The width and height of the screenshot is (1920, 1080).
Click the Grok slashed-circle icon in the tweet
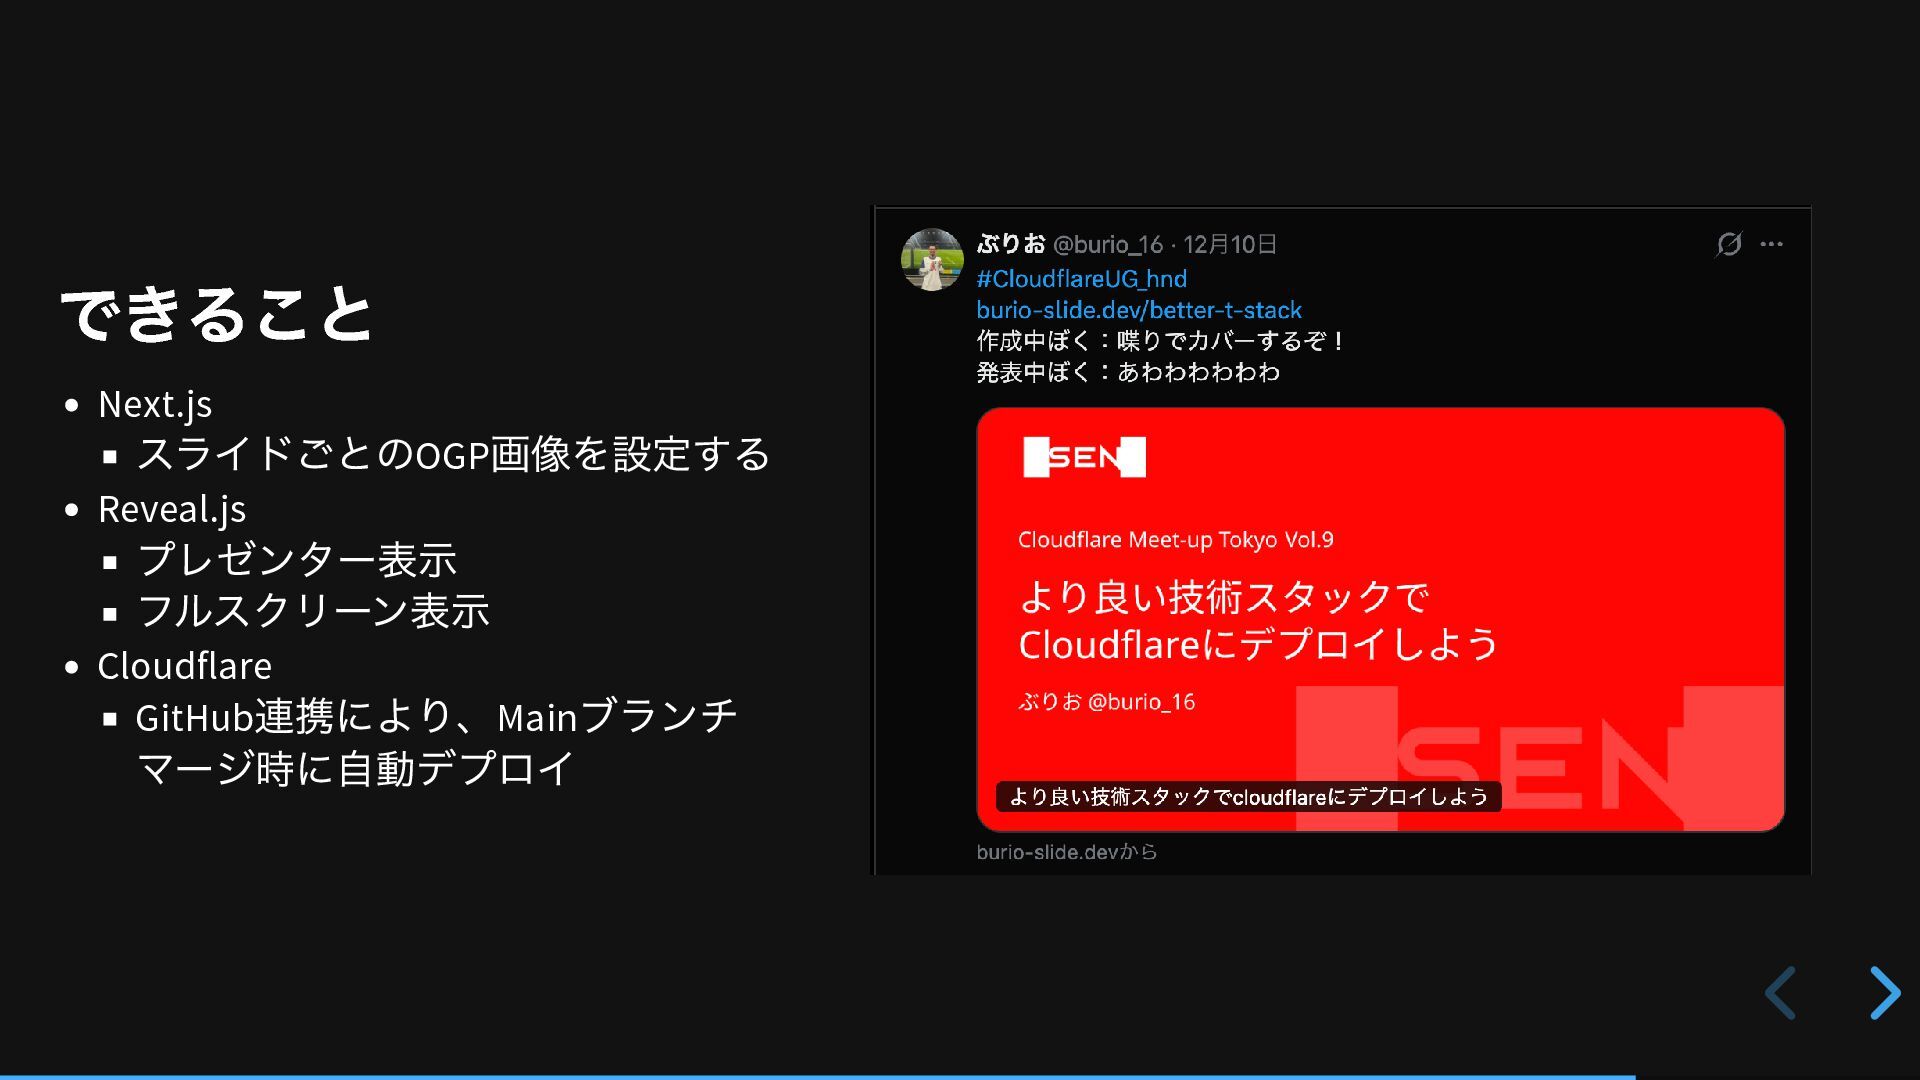pos(1729,244)
